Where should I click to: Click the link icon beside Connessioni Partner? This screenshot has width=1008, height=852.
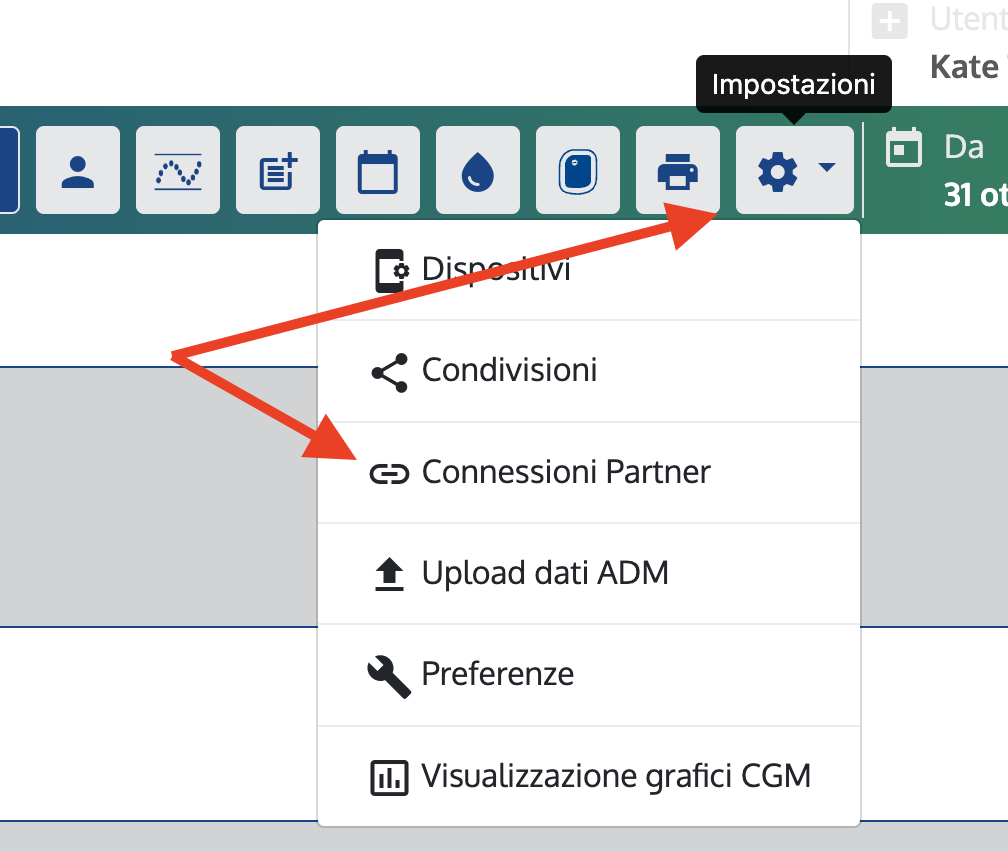(389, 475)
